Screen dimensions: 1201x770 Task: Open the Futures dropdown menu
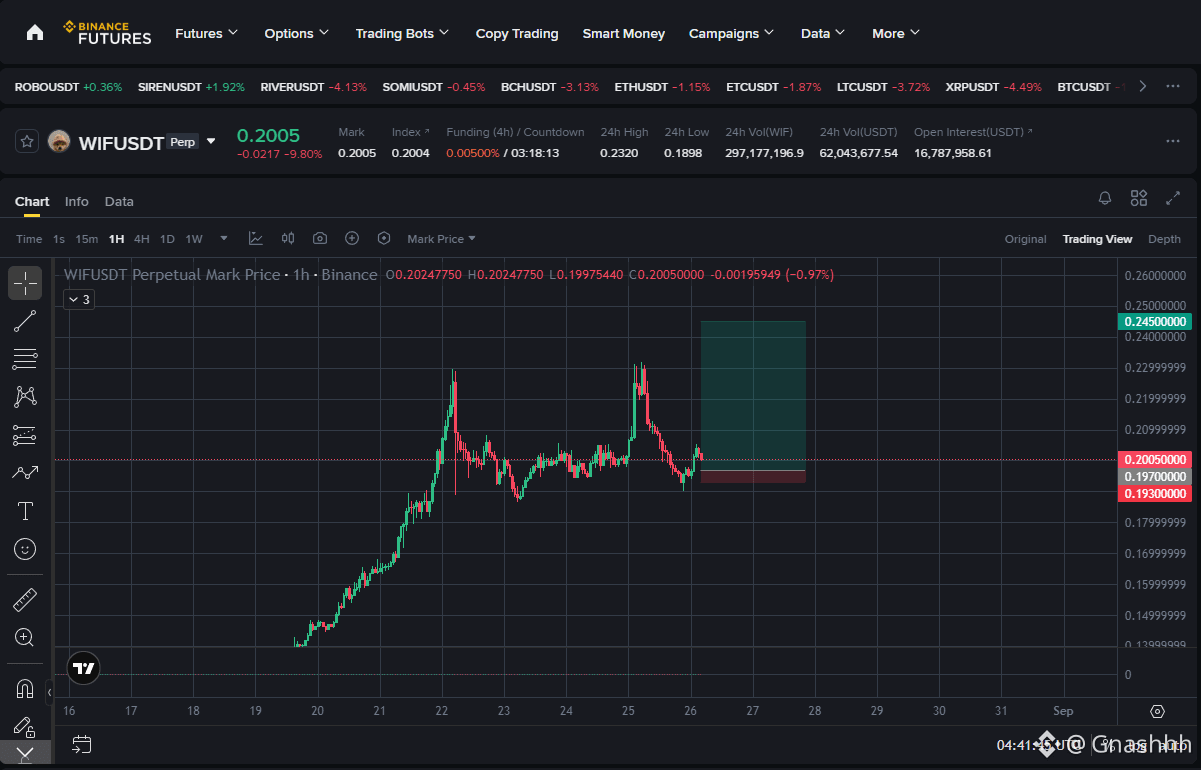(206, 33)
